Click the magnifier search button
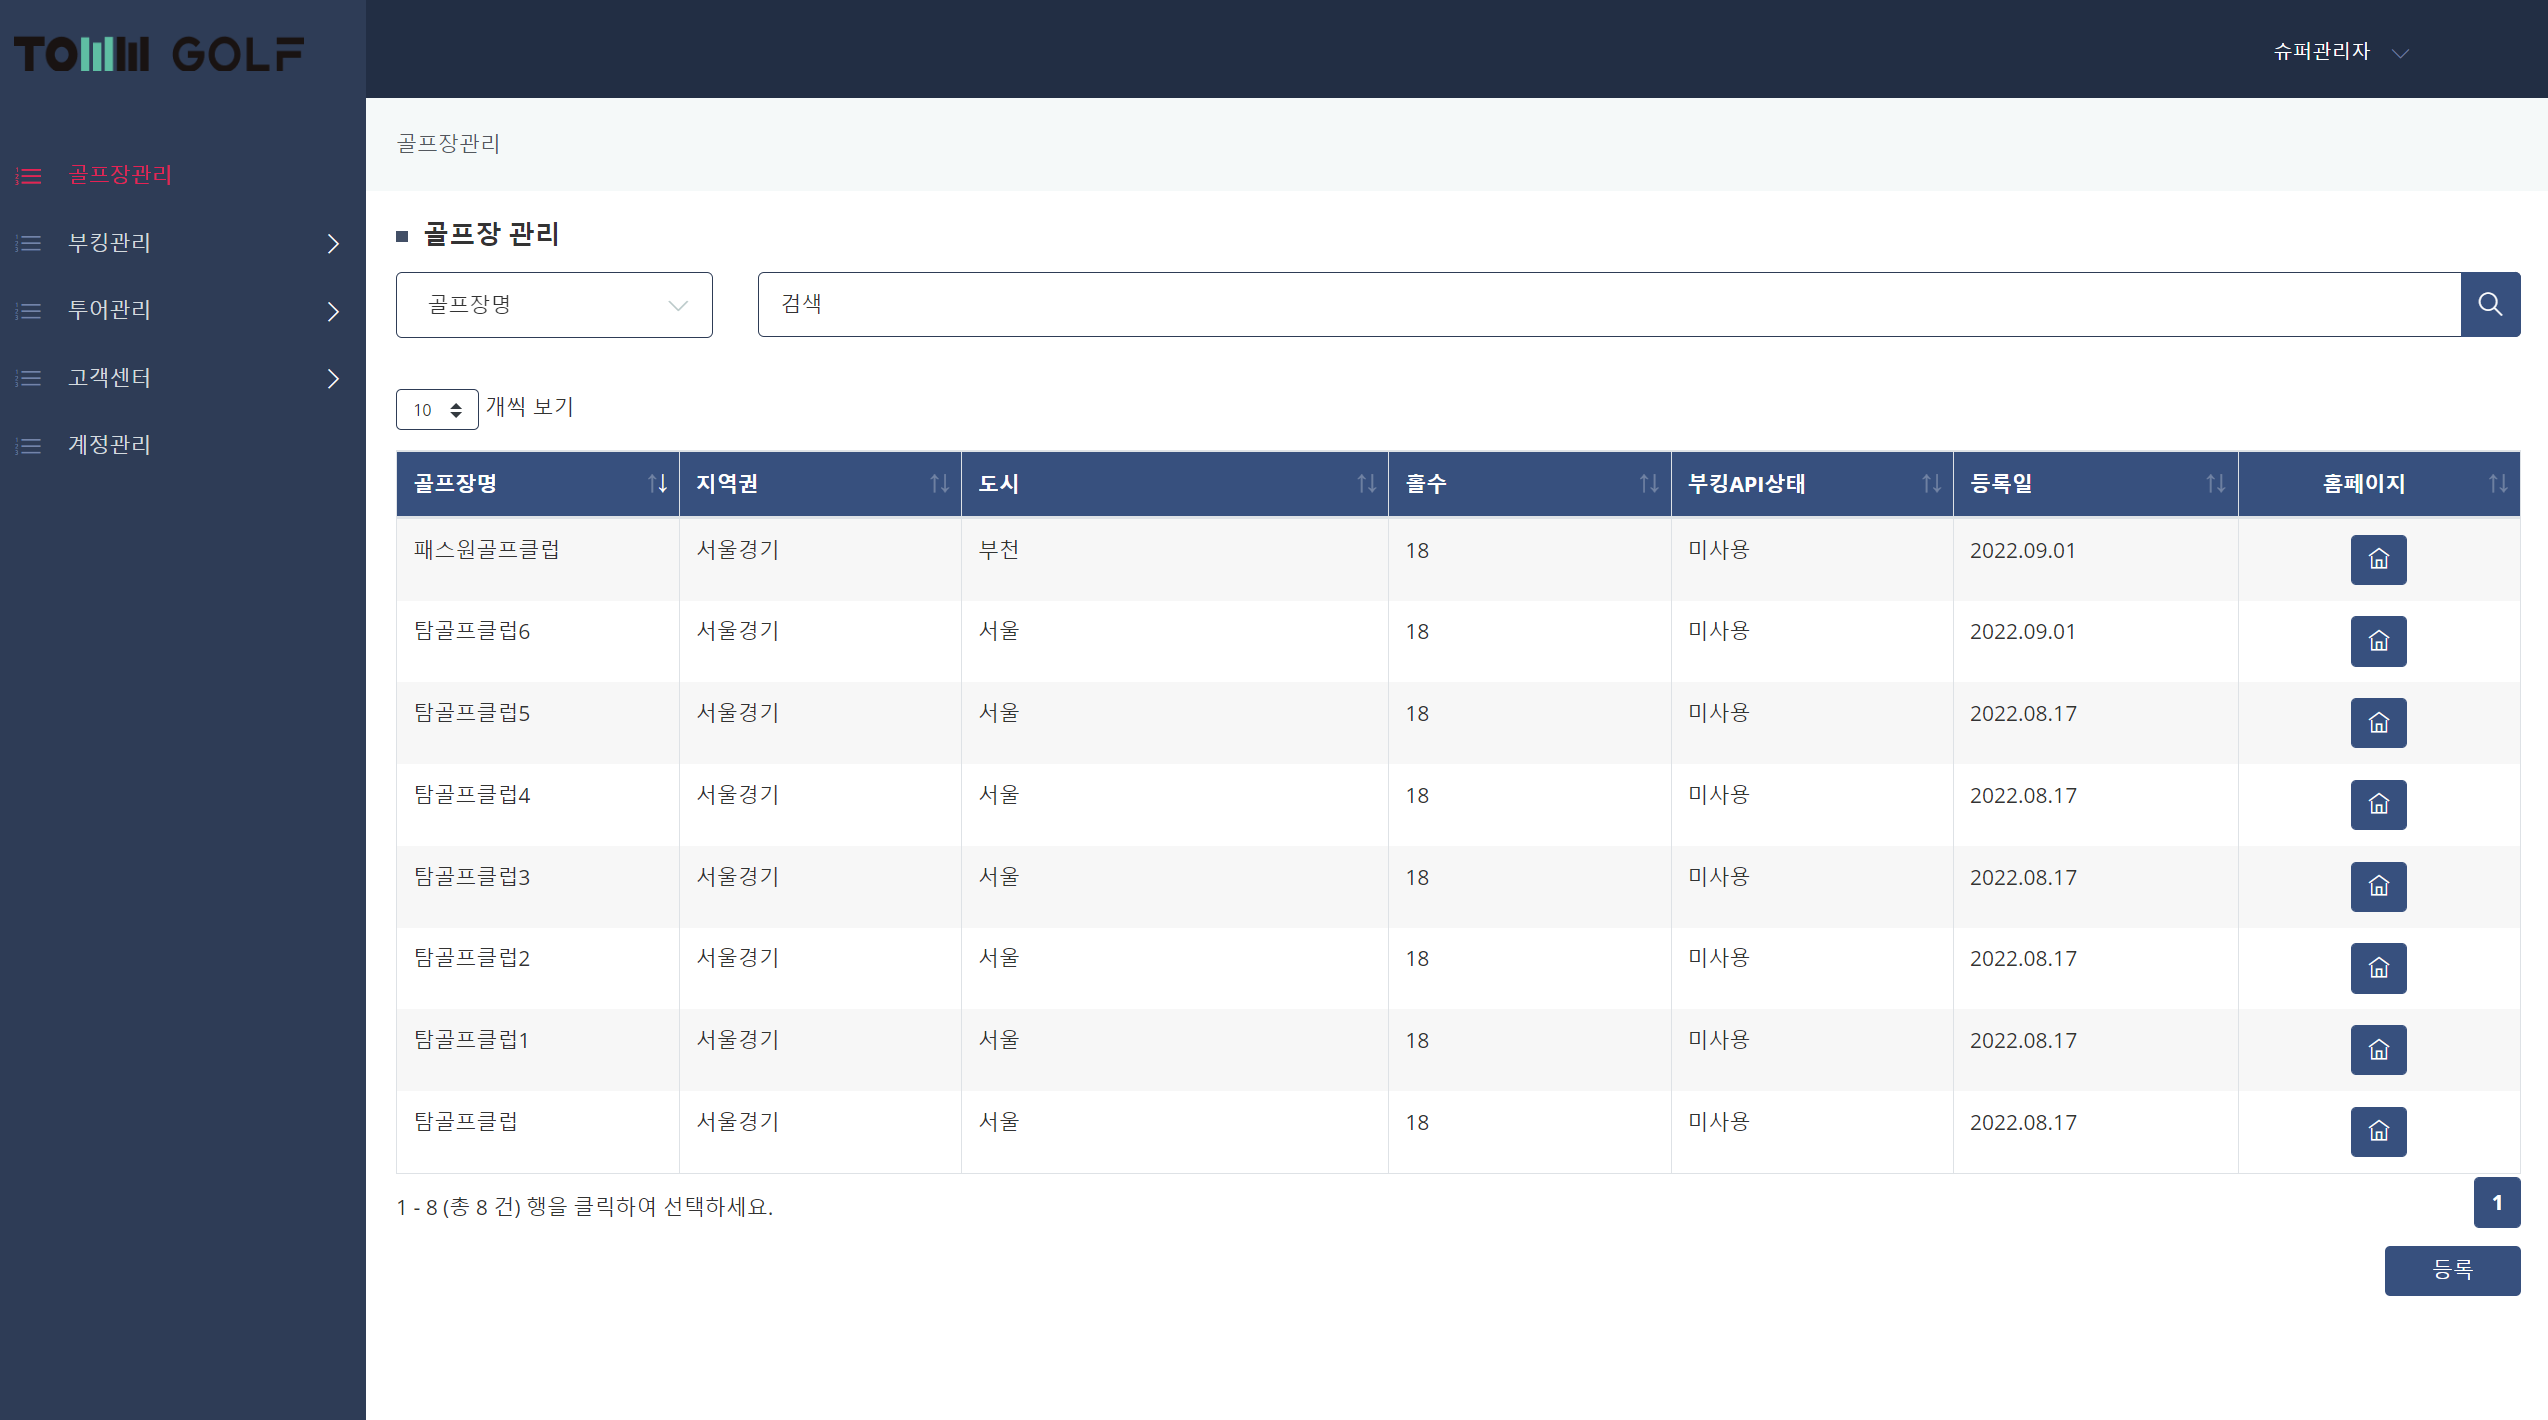The image size is (2548, 1420). (2490, 305)
